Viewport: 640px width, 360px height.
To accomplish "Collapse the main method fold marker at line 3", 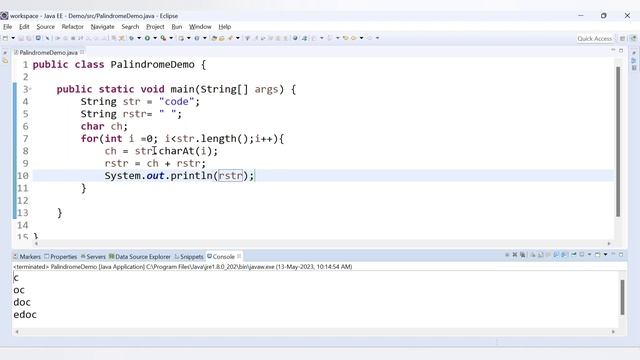I will [30, 89].
